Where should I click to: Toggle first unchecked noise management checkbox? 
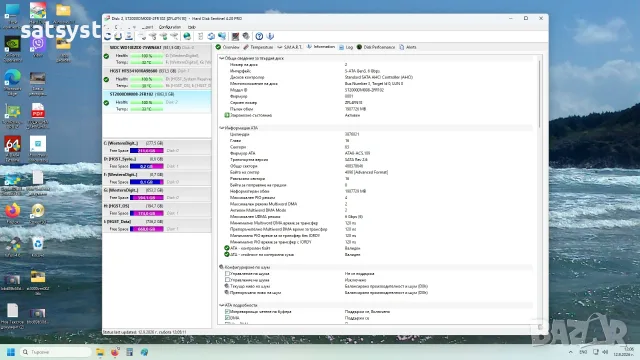227,273
